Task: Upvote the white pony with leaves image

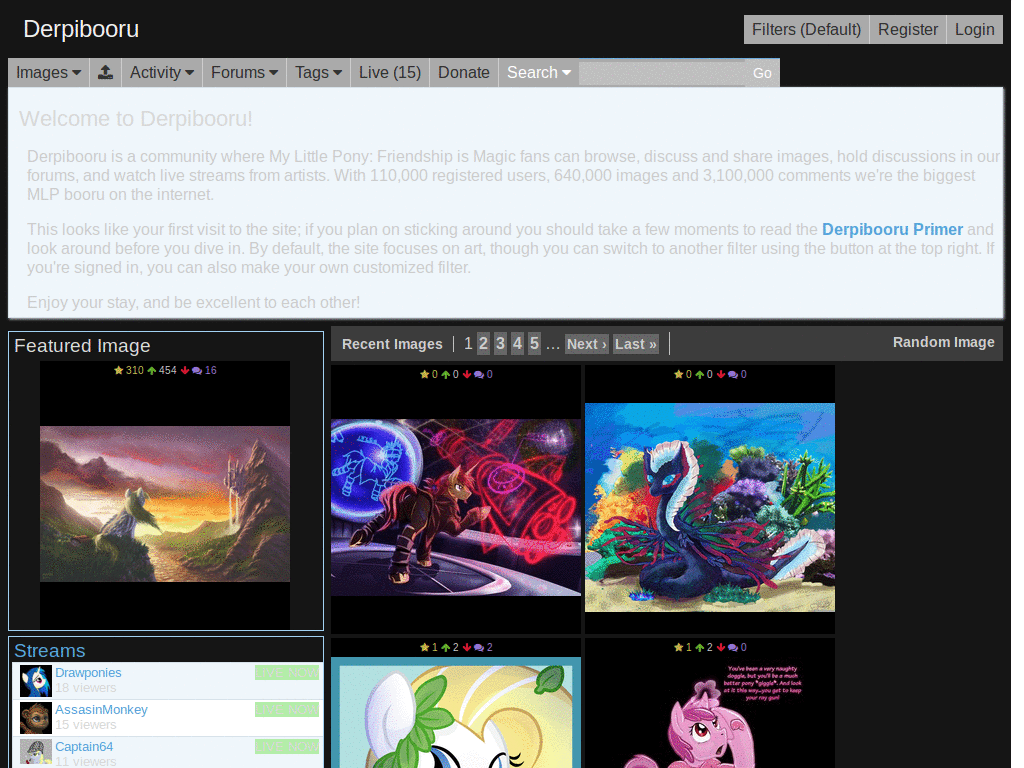Action: [x=445, y=647]
